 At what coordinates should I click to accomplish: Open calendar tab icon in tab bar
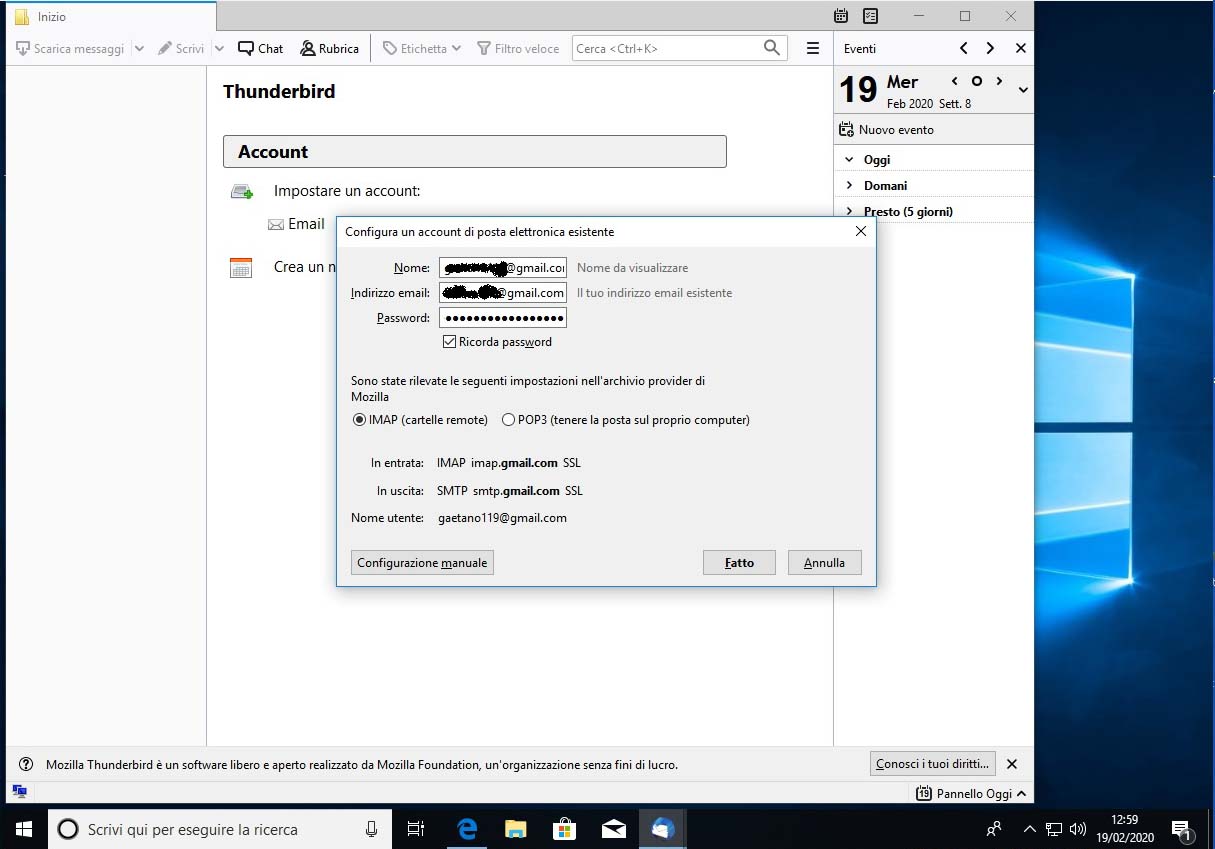[x=841, y=16]
